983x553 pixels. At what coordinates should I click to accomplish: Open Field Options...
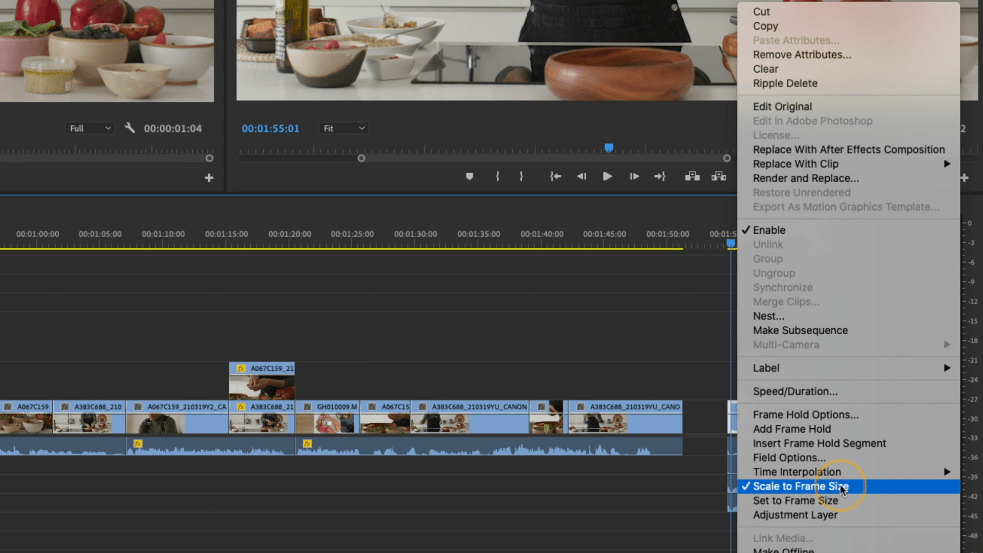click(x=848, y=458)
